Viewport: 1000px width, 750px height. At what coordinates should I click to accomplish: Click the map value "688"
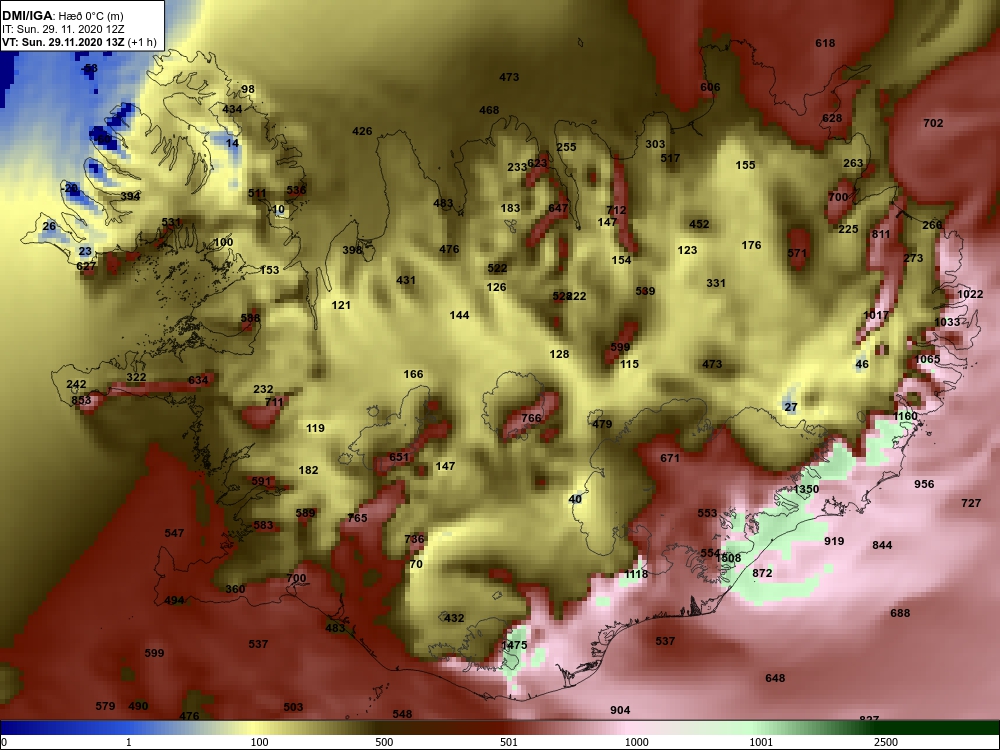[900, 614]
